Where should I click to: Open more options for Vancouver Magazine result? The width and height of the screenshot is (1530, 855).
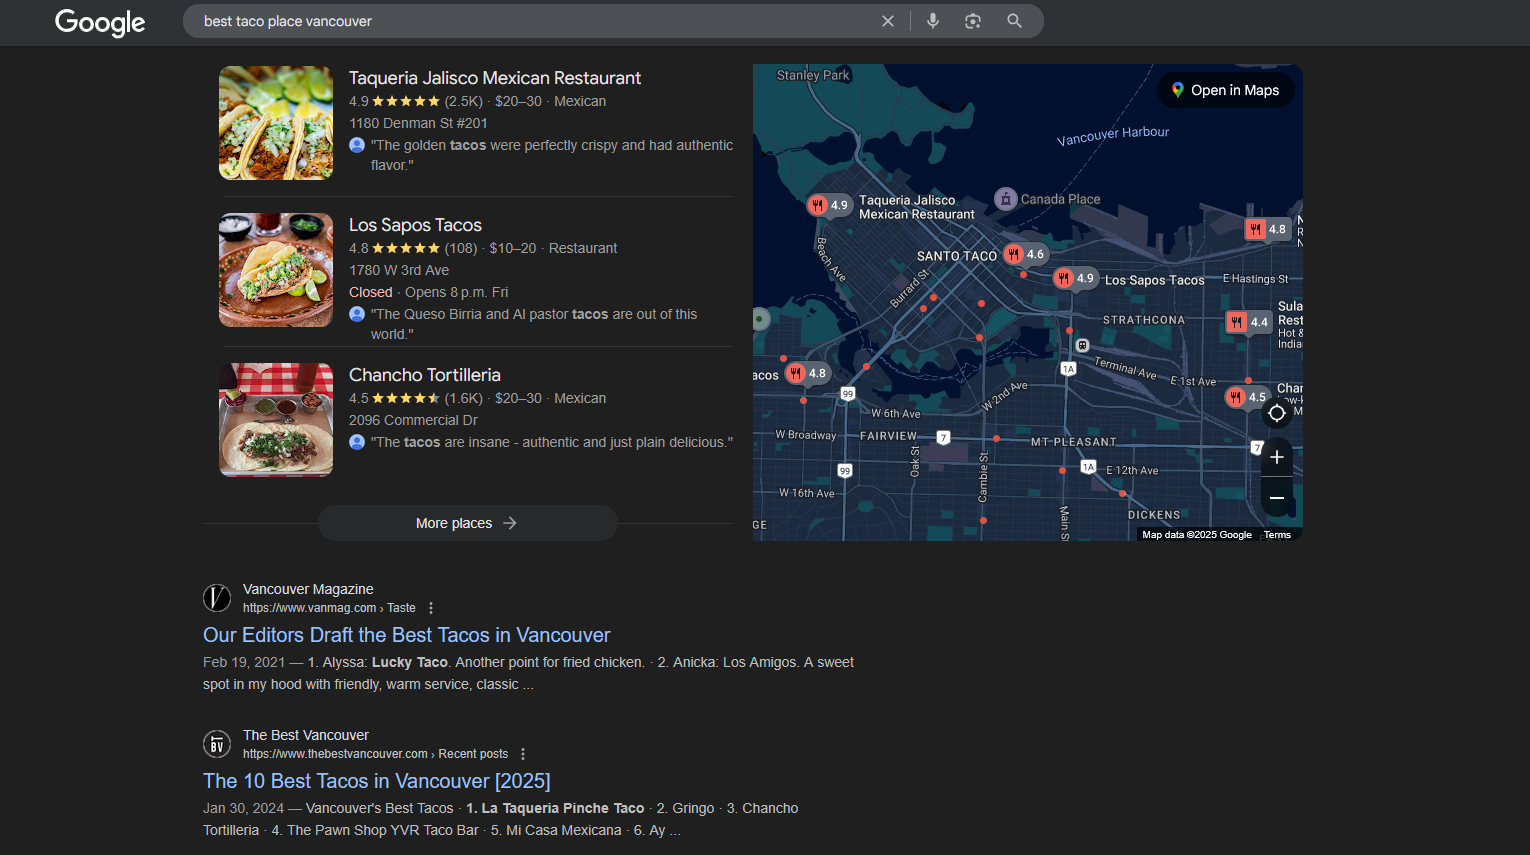tap(431, 608)
